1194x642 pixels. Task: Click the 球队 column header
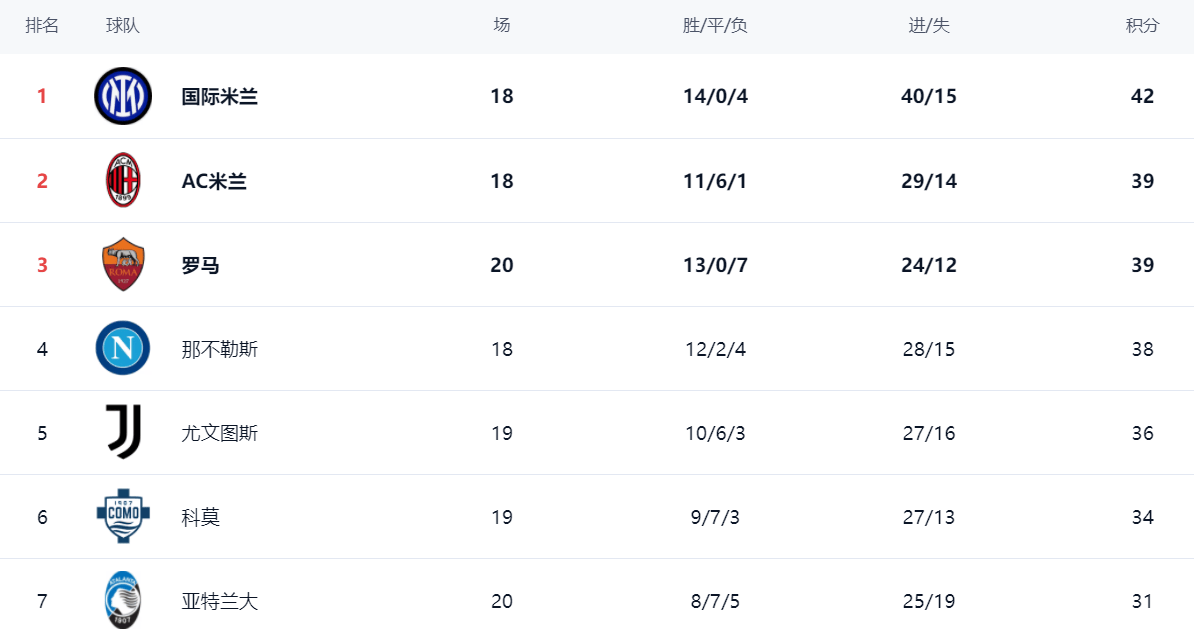click(123, 26)
